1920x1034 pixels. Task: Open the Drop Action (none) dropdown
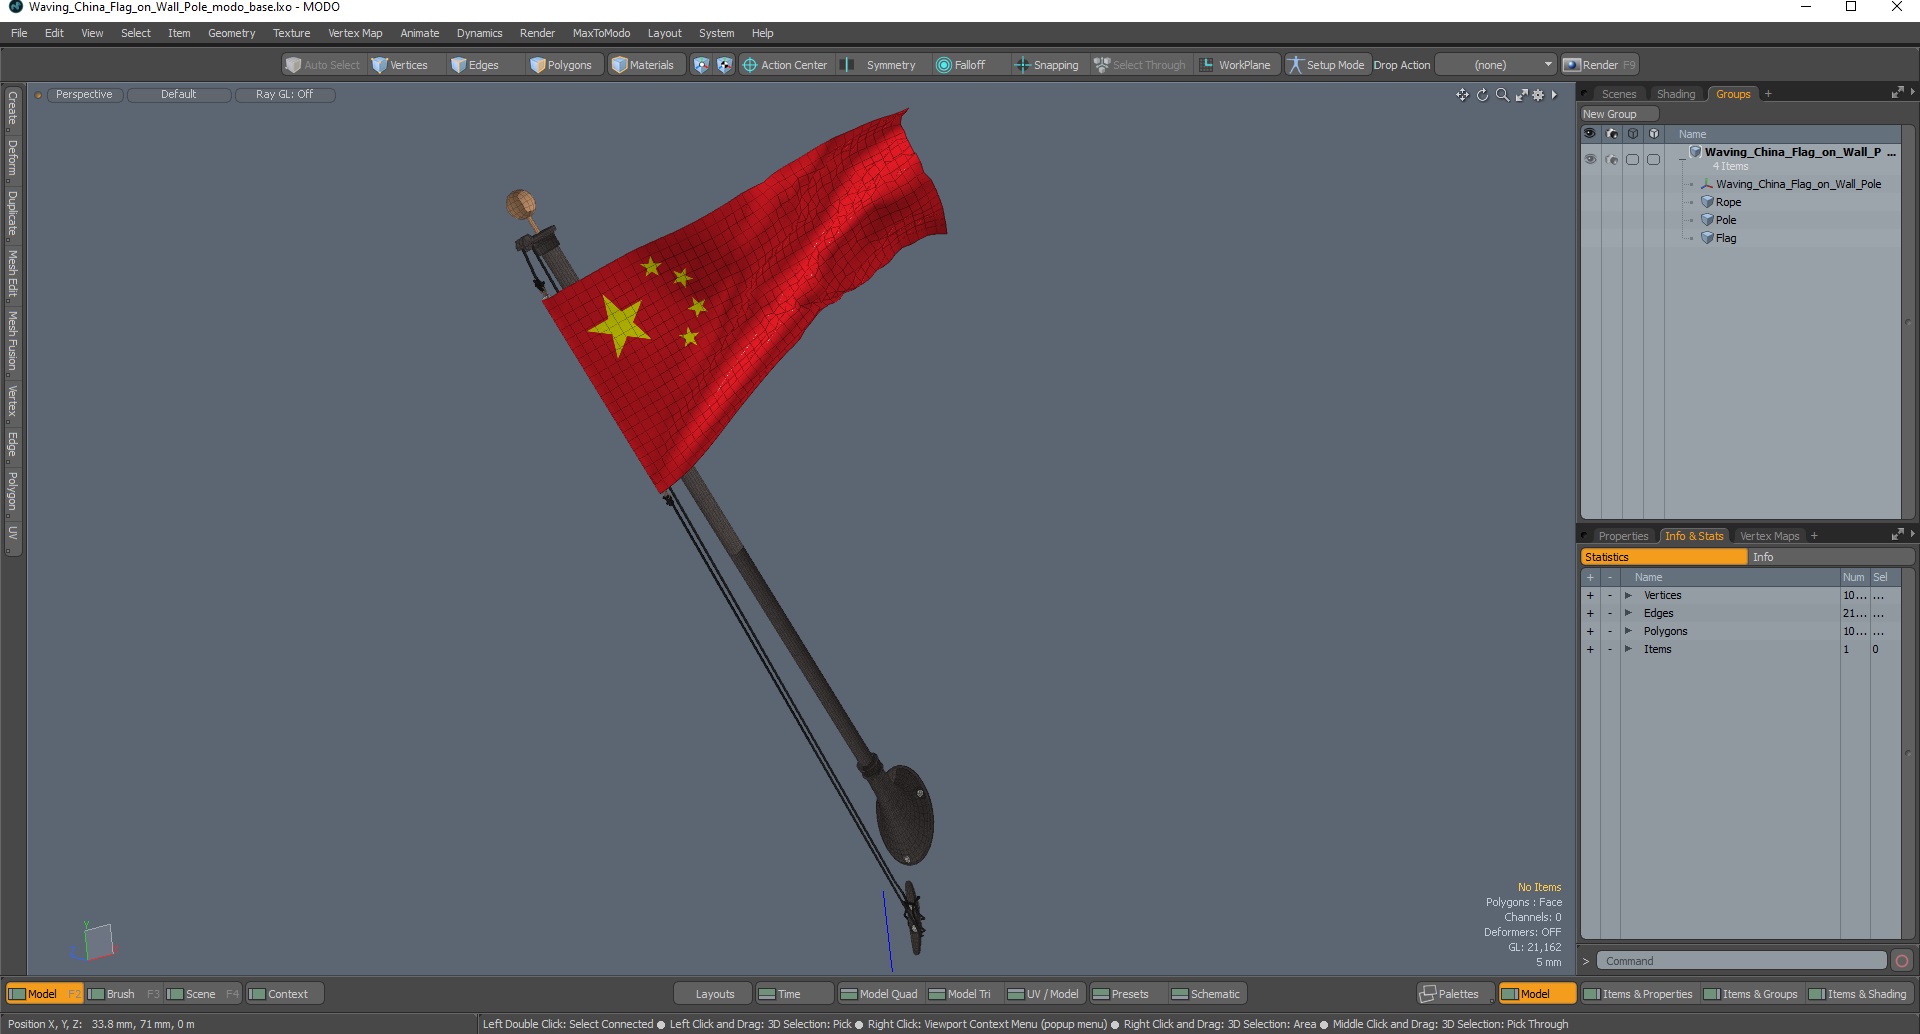[x=1496, y=65]
